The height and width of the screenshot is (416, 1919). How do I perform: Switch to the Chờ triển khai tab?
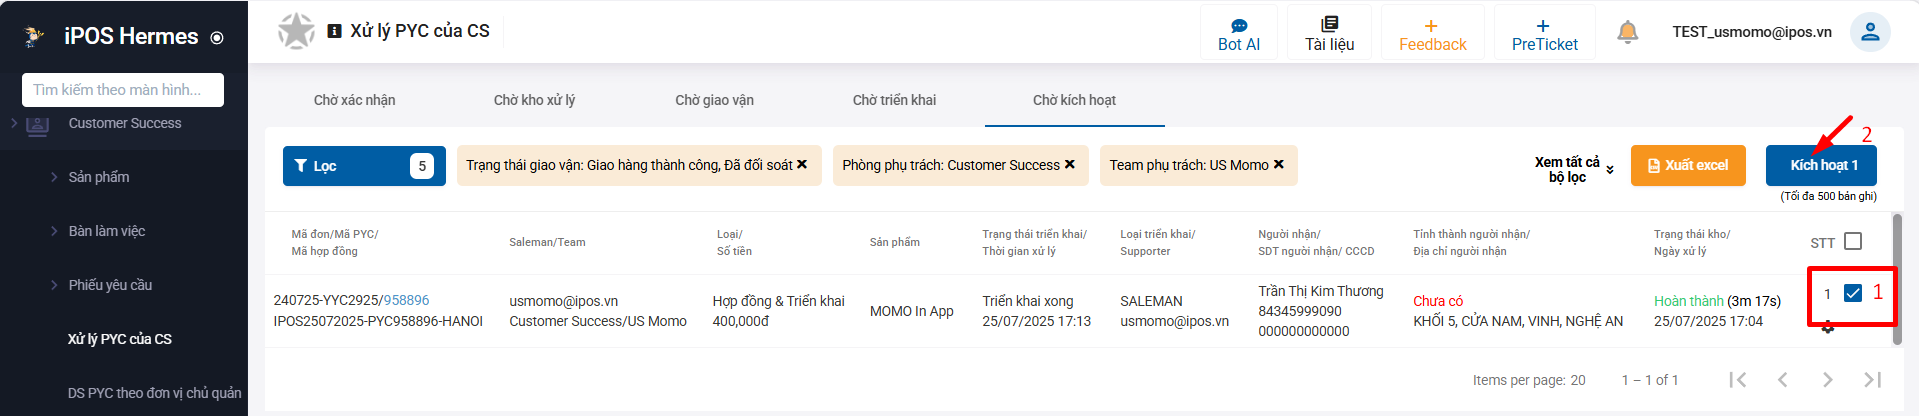point(894,100)
